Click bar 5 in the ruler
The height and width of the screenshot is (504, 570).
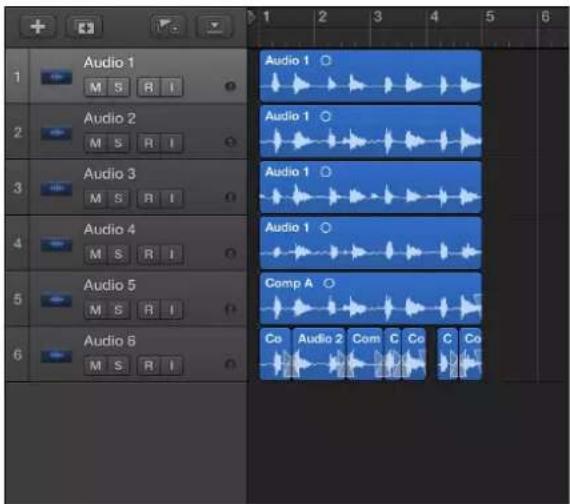tap(490, 17)
